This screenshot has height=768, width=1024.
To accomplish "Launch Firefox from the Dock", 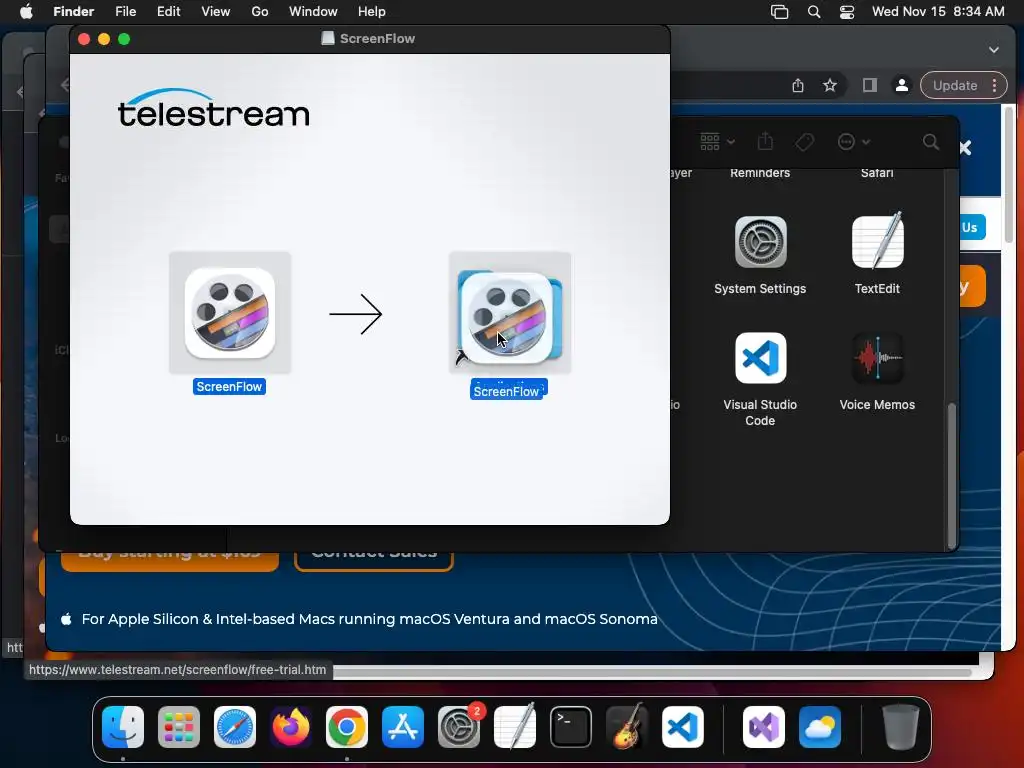I will point(291,727).
